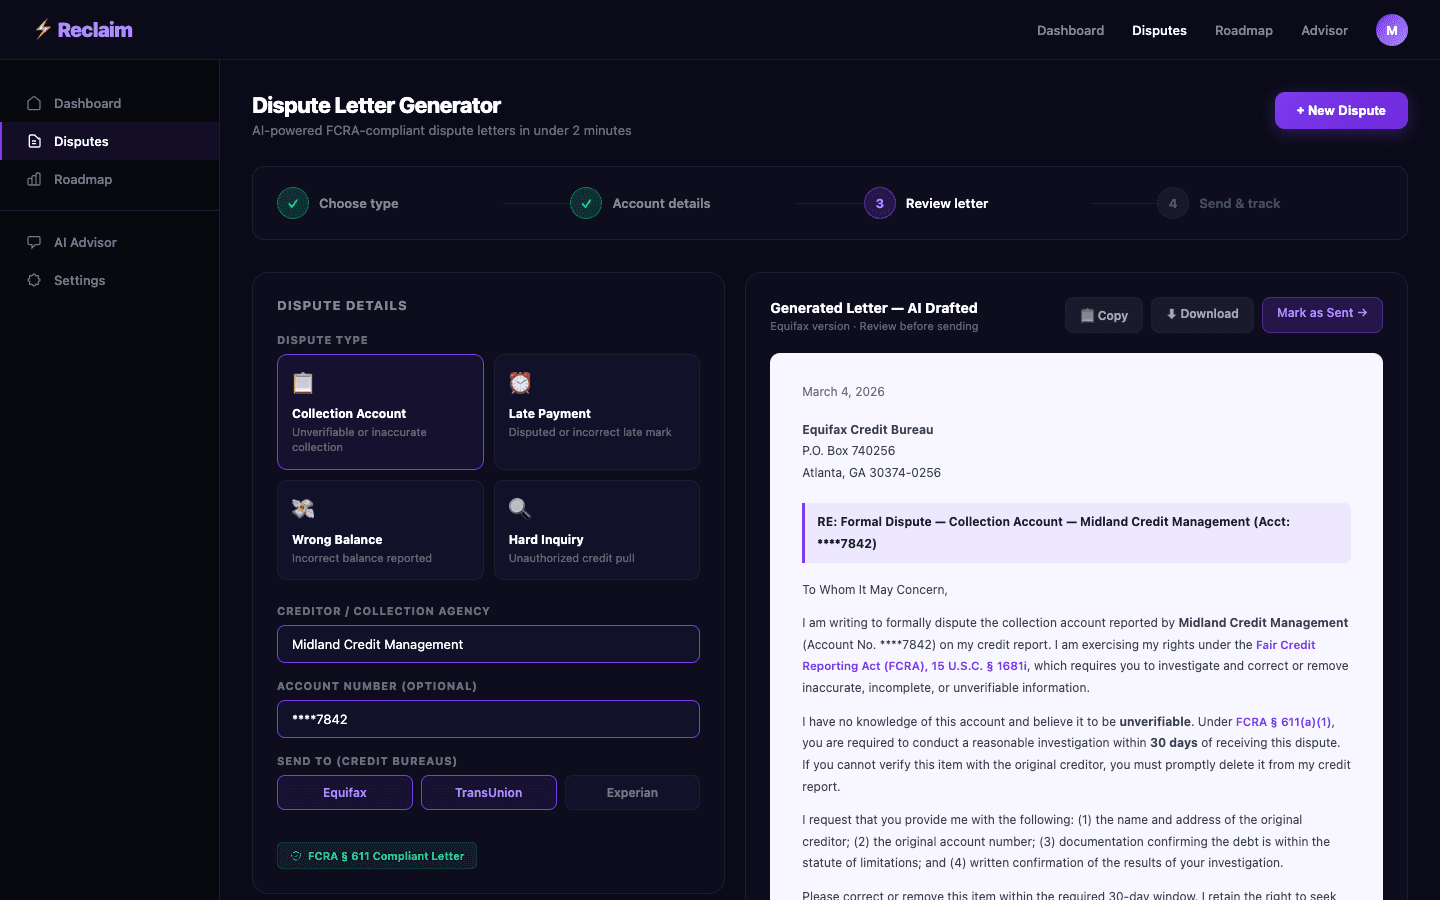Toggle Equifax bureau selection
The height and width of the screenshot is (900, 1440).
(x=345, y=792)
